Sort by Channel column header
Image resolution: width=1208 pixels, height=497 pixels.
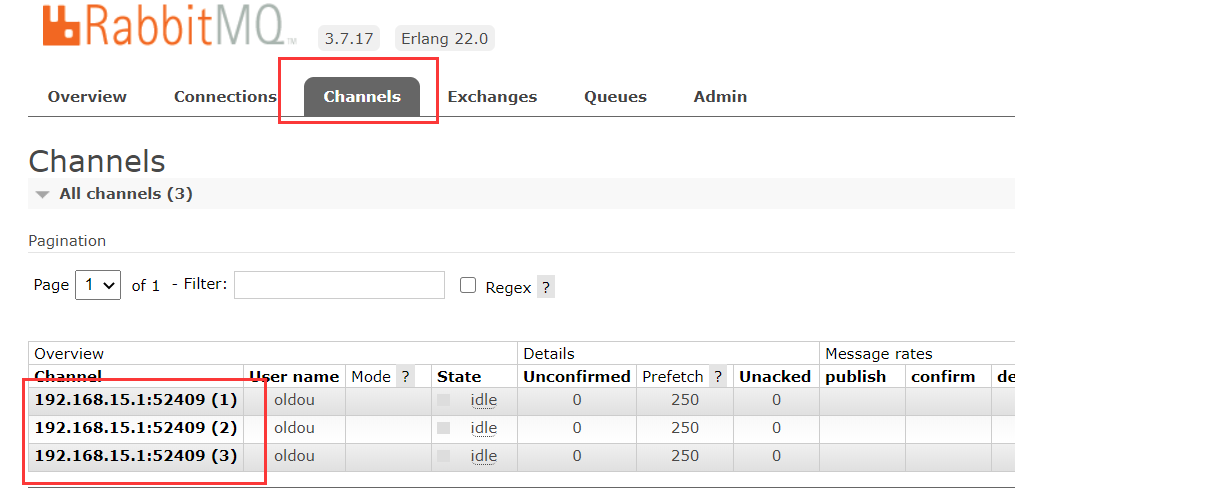[68, 377]
